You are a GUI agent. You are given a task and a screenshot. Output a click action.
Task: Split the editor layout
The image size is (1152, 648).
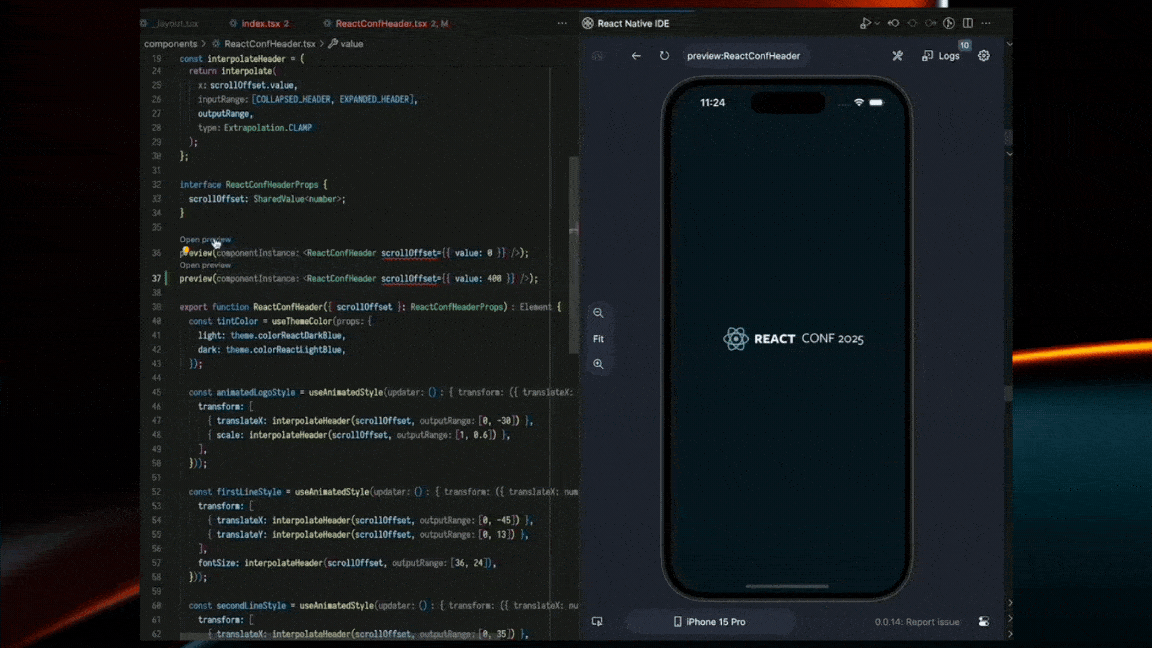968,24
